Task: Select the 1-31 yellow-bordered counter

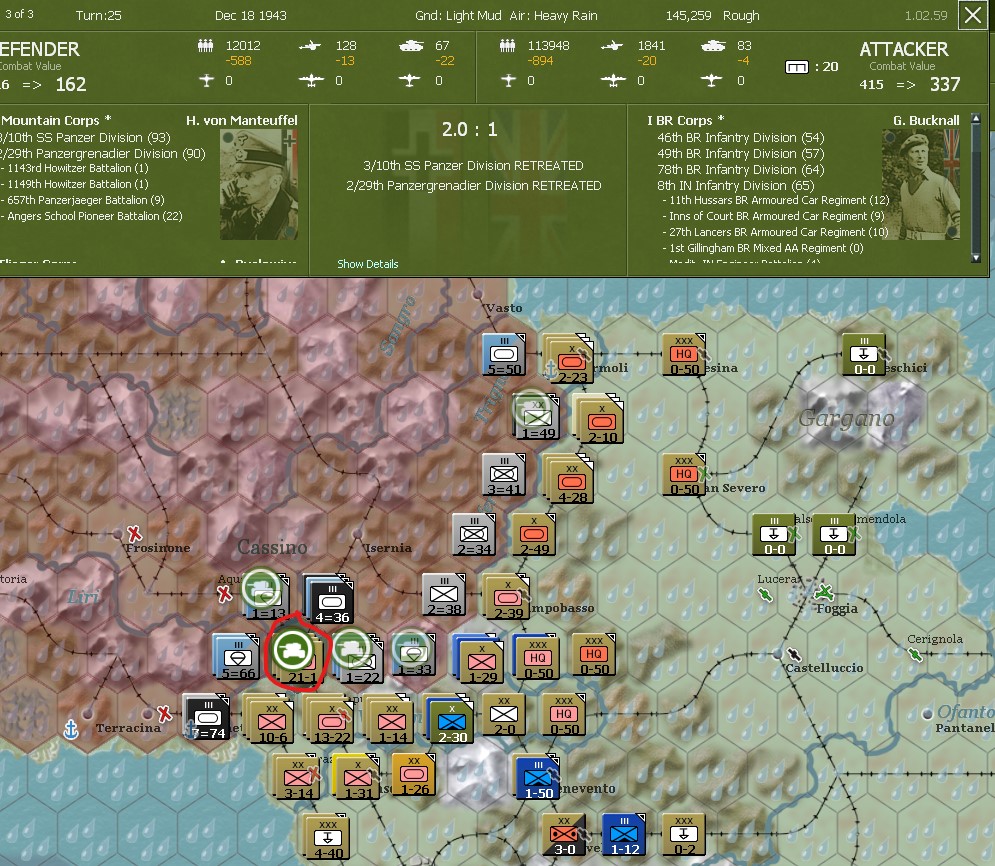Action: coord(355,777)
